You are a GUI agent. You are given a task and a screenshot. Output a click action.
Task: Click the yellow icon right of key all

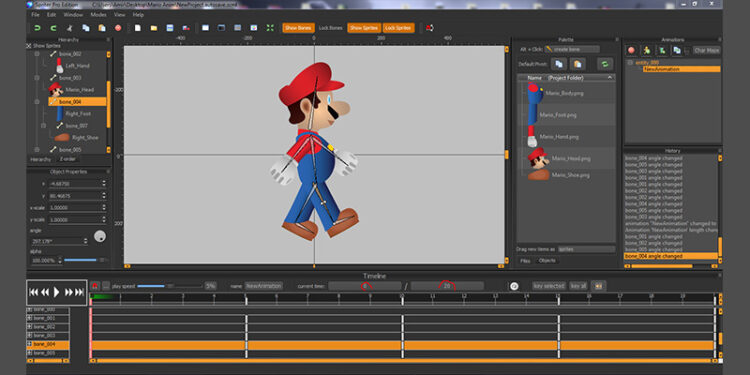(x=598, y=286)
